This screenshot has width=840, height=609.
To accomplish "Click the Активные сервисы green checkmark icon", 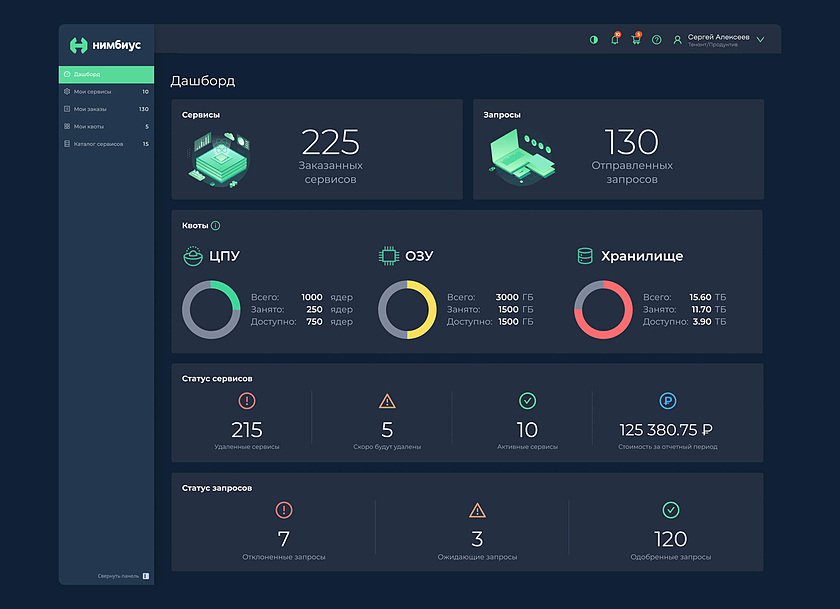I will pyautogui.click(x=527, y=401).
